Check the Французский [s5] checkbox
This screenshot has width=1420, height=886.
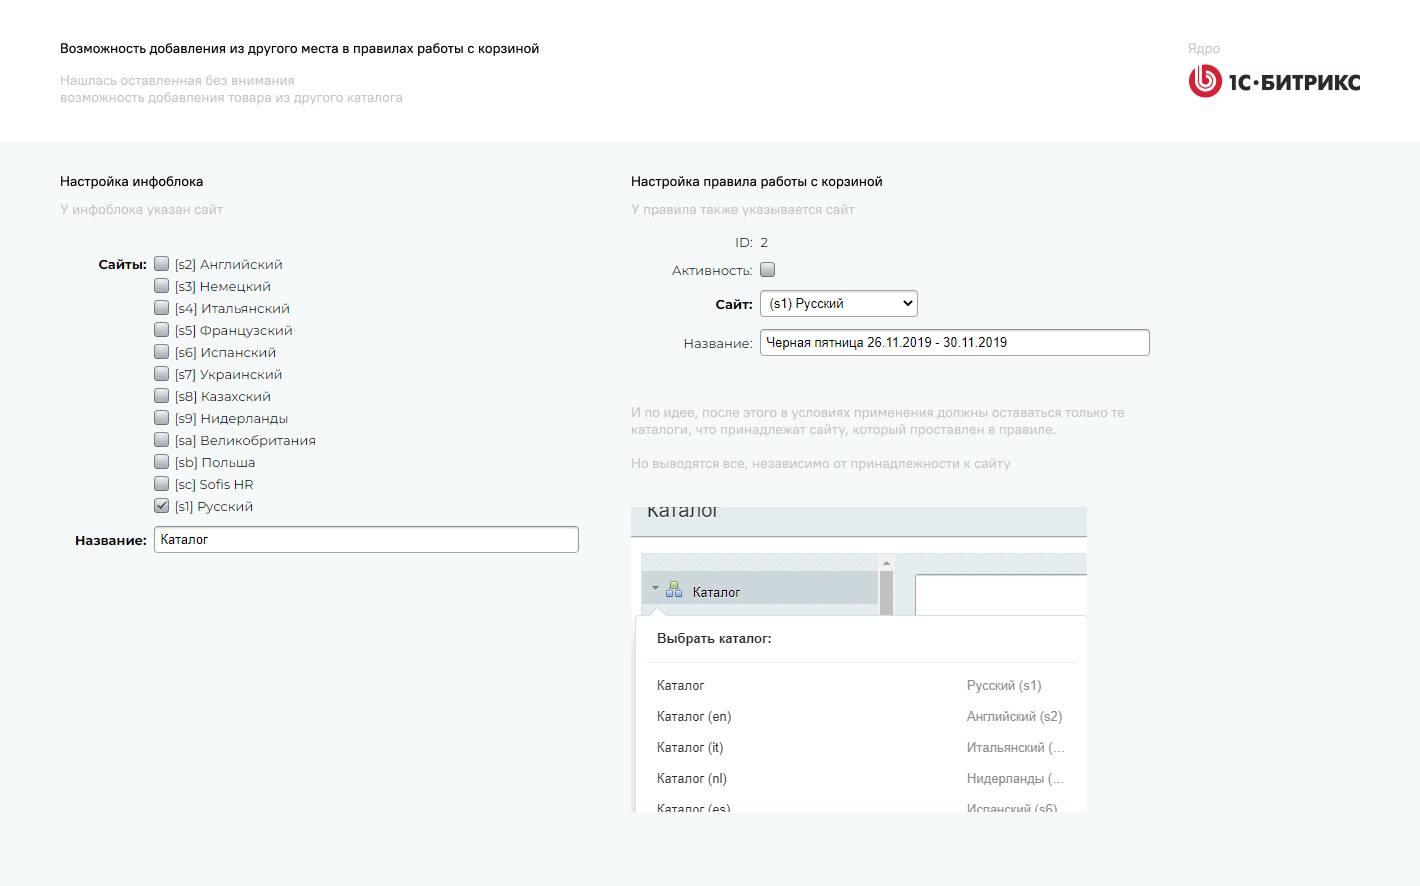[x=162, y=330]
